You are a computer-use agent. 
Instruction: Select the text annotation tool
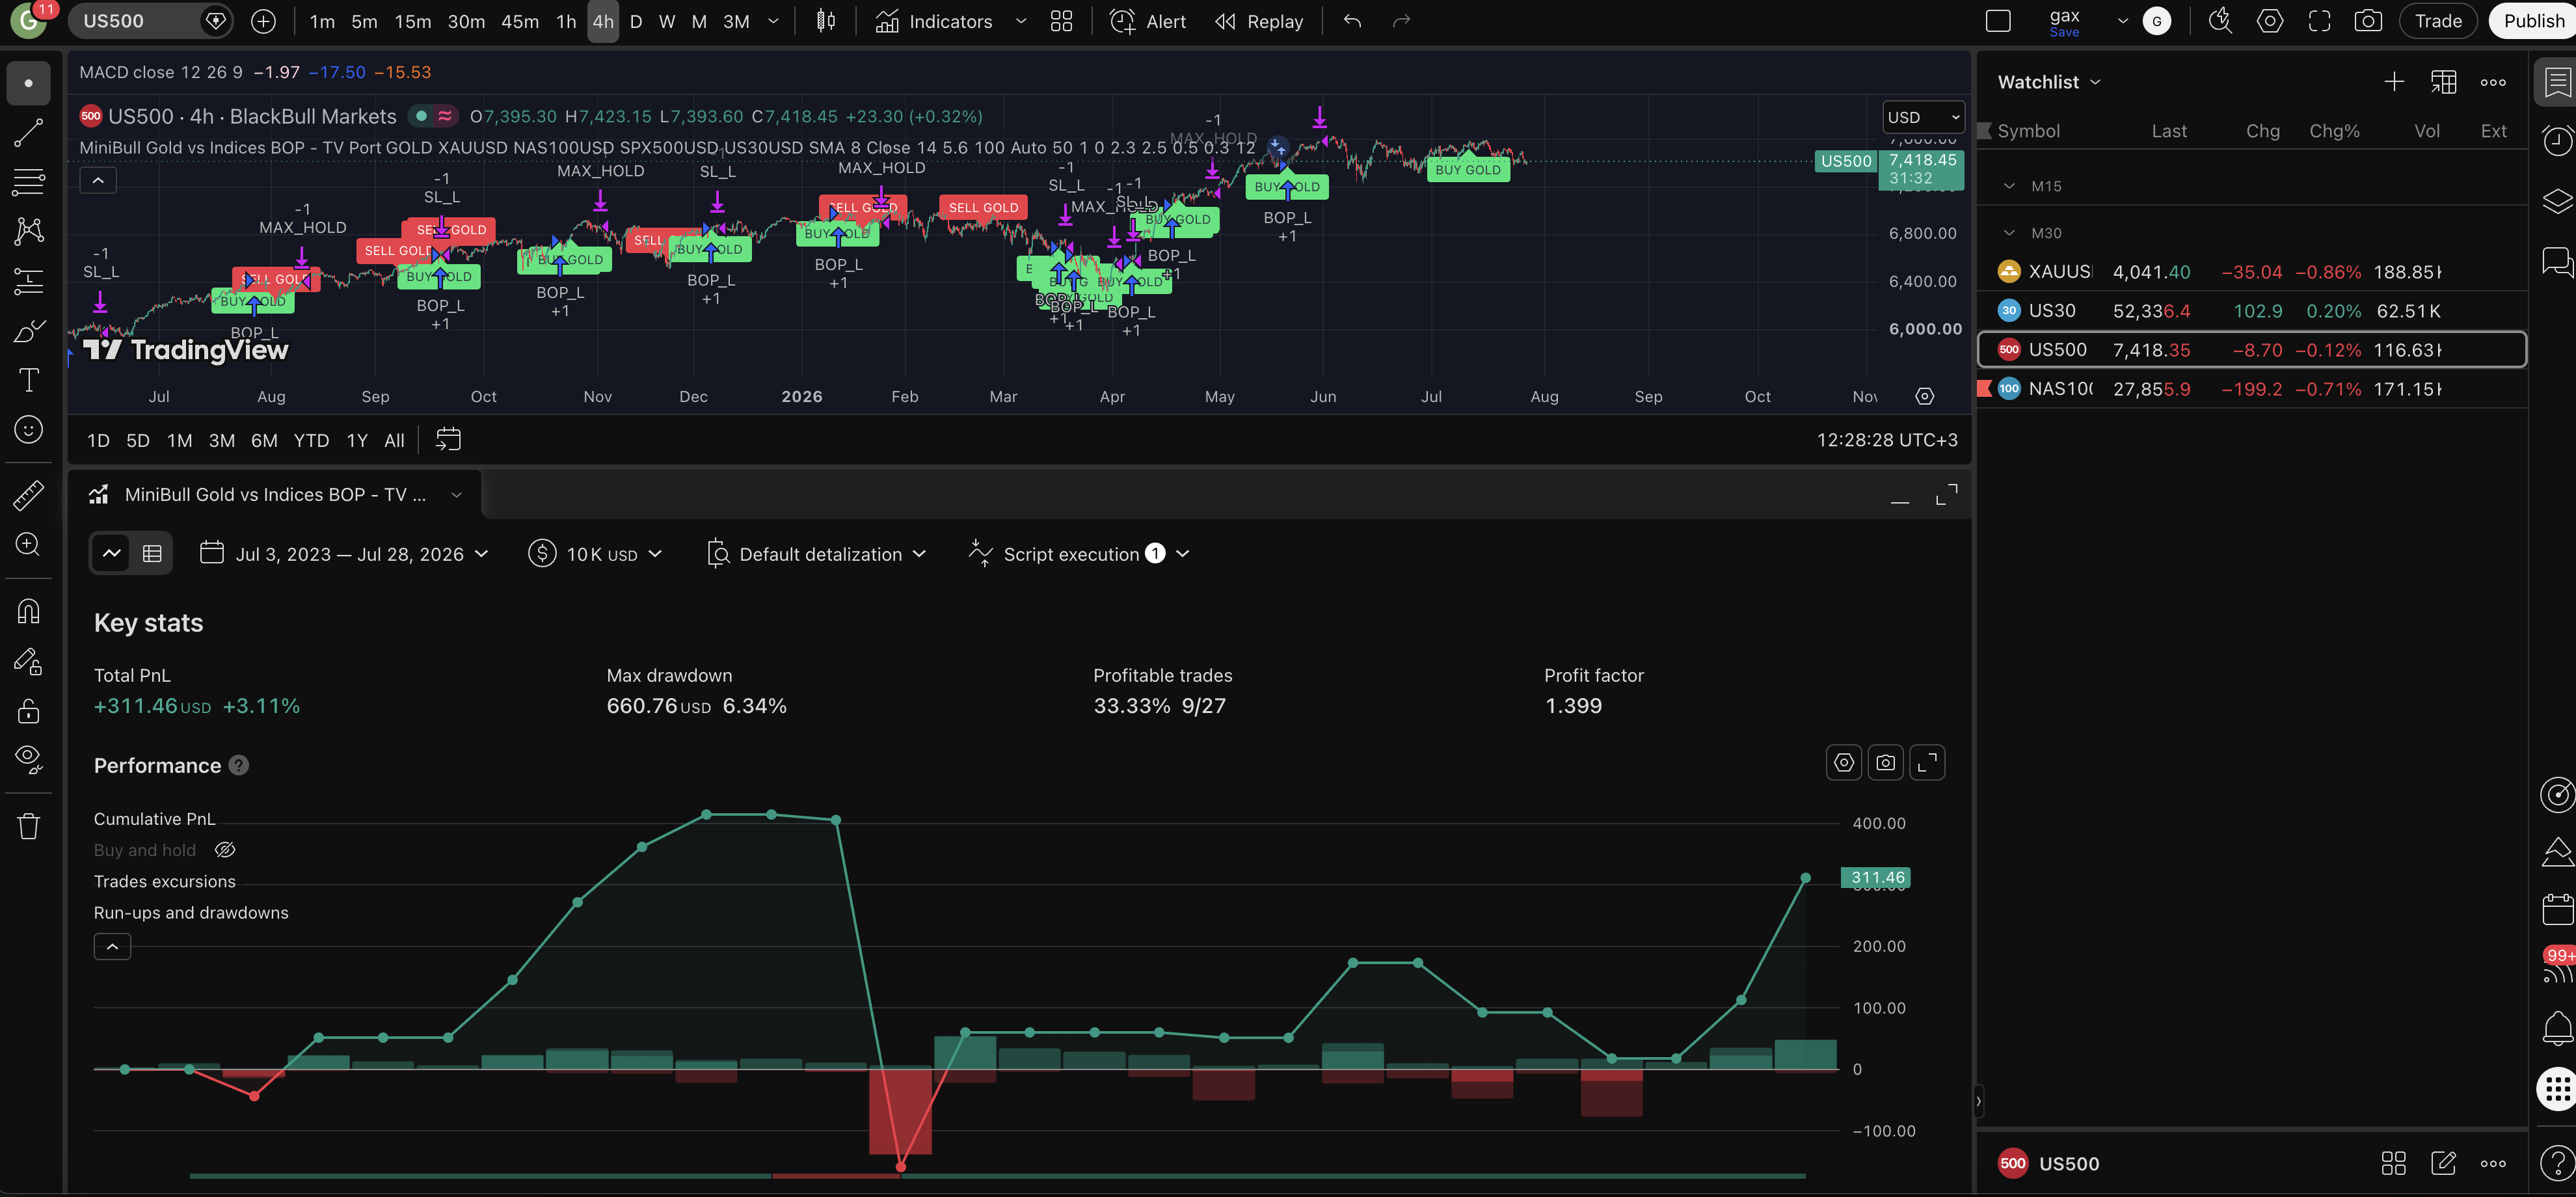tap(28, 381)
